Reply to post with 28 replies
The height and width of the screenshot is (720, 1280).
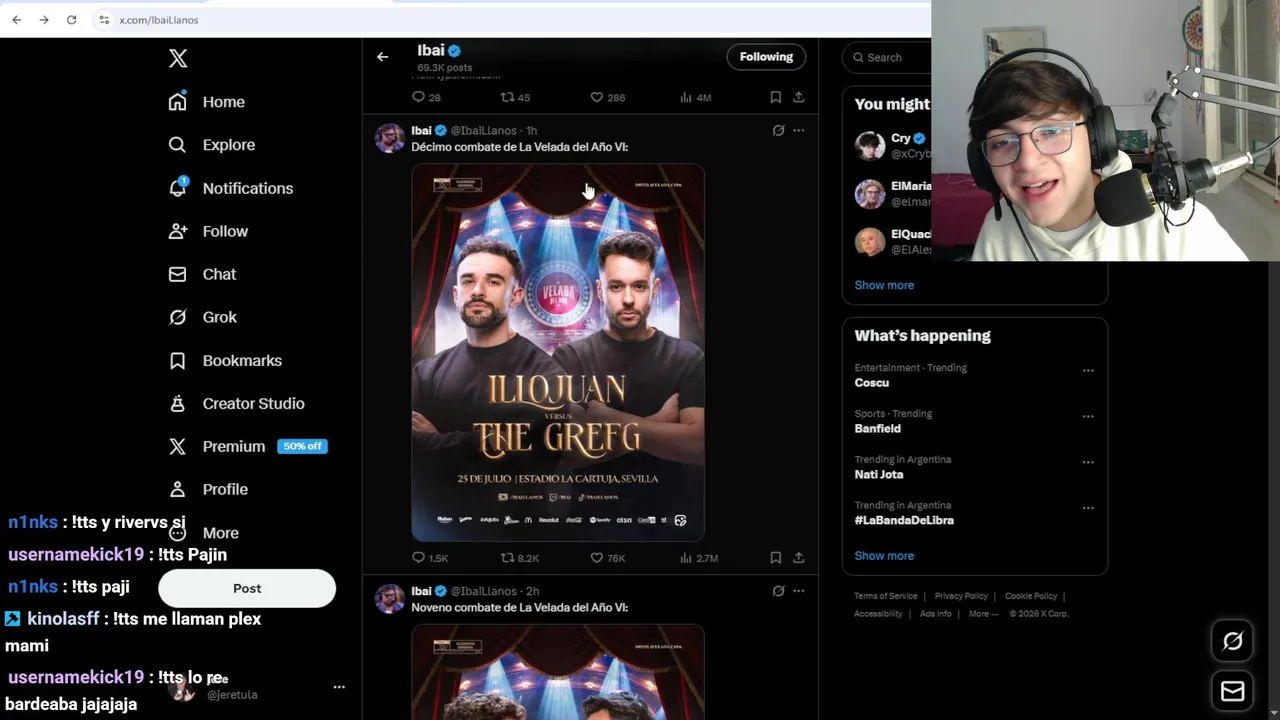(426, 97)
